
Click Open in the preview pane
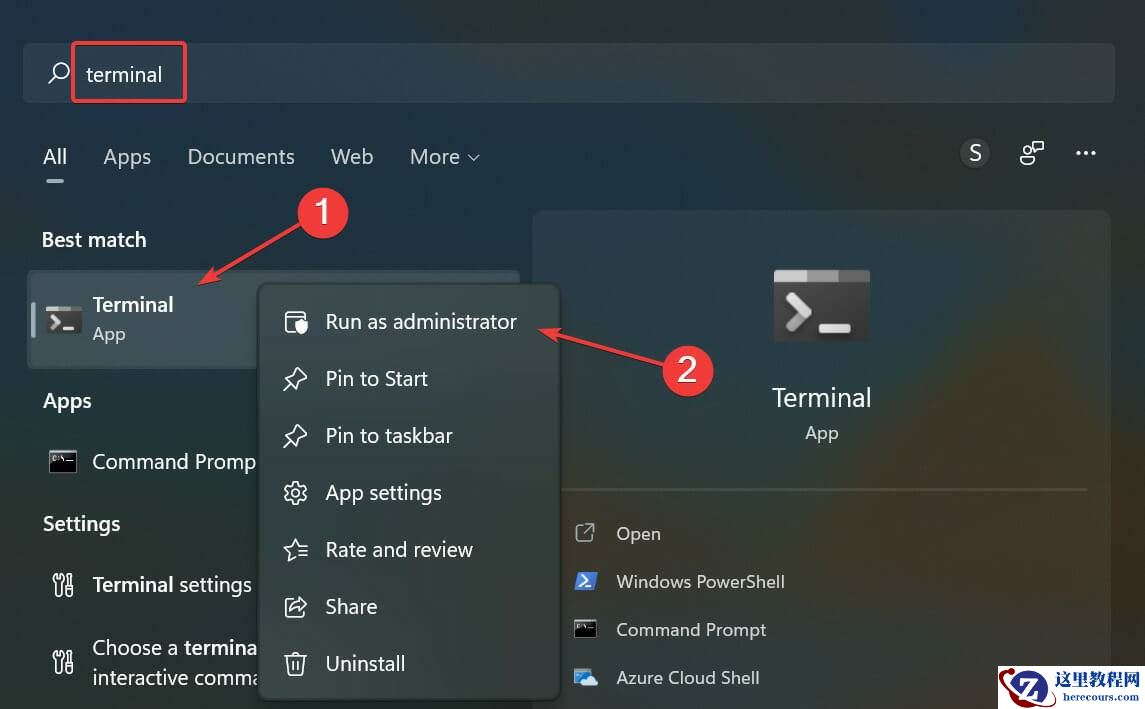point(638,534)
